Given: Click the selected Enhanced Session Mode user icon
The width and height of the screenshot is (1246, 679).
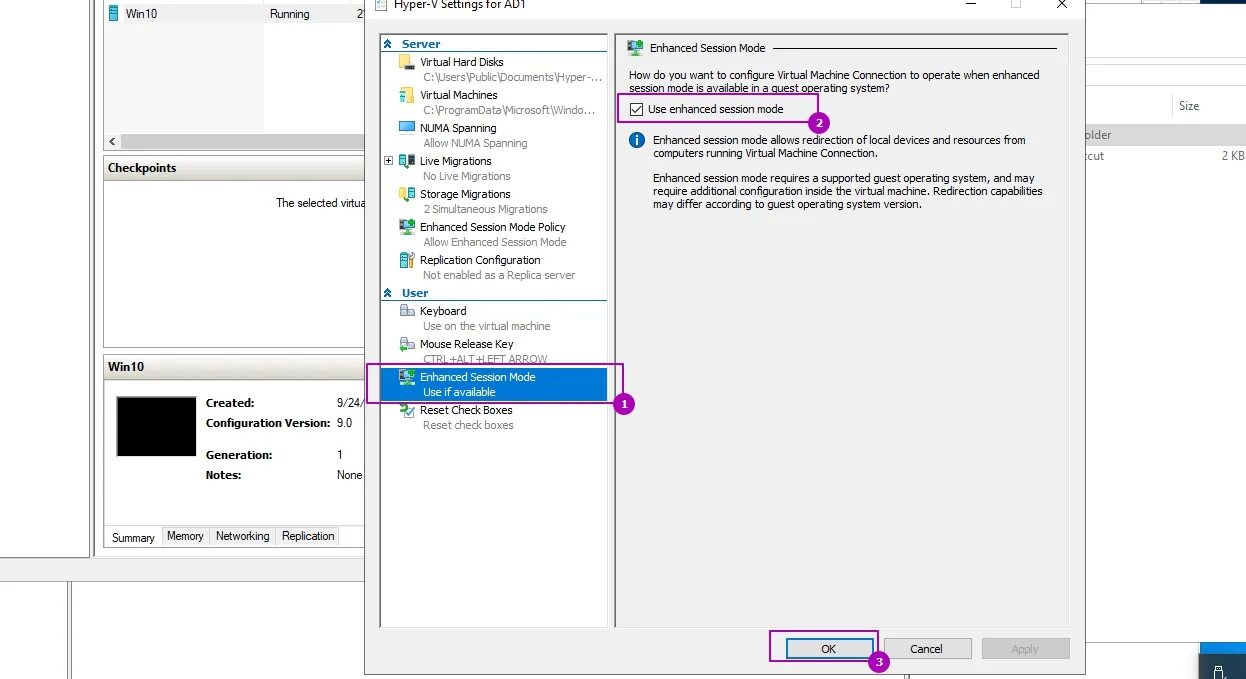Looking at the screenshot, I should [x=406, y=377].
